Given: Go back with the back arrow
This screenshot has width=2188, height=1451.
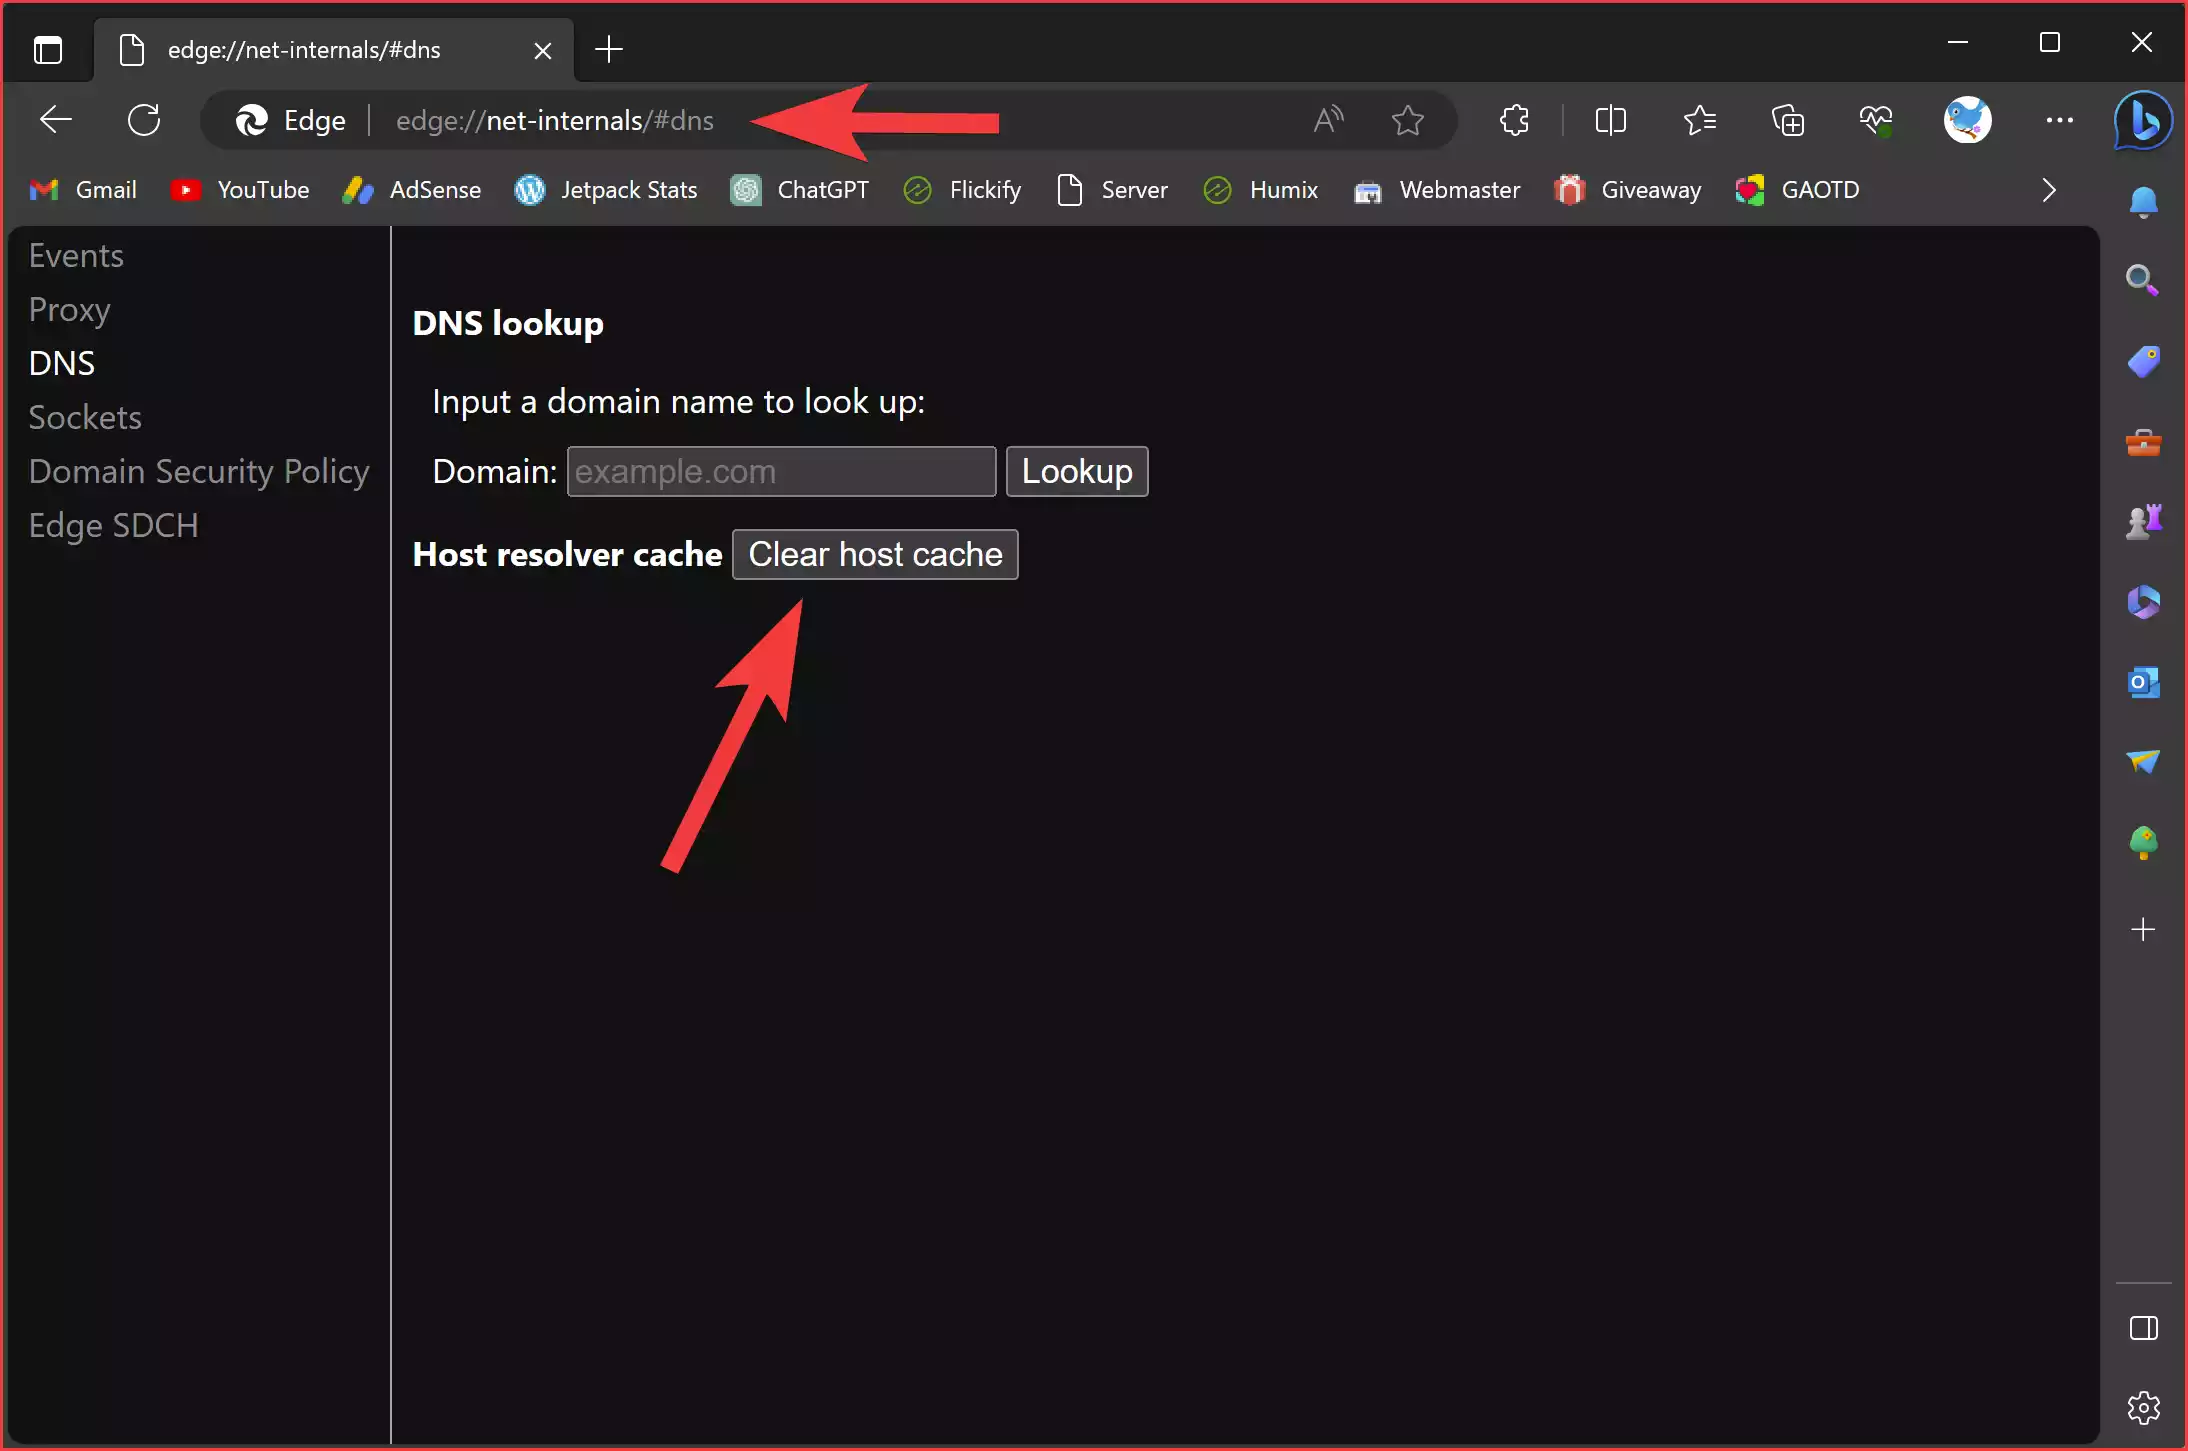Looking at the screenshot, I should click(56, 120).
